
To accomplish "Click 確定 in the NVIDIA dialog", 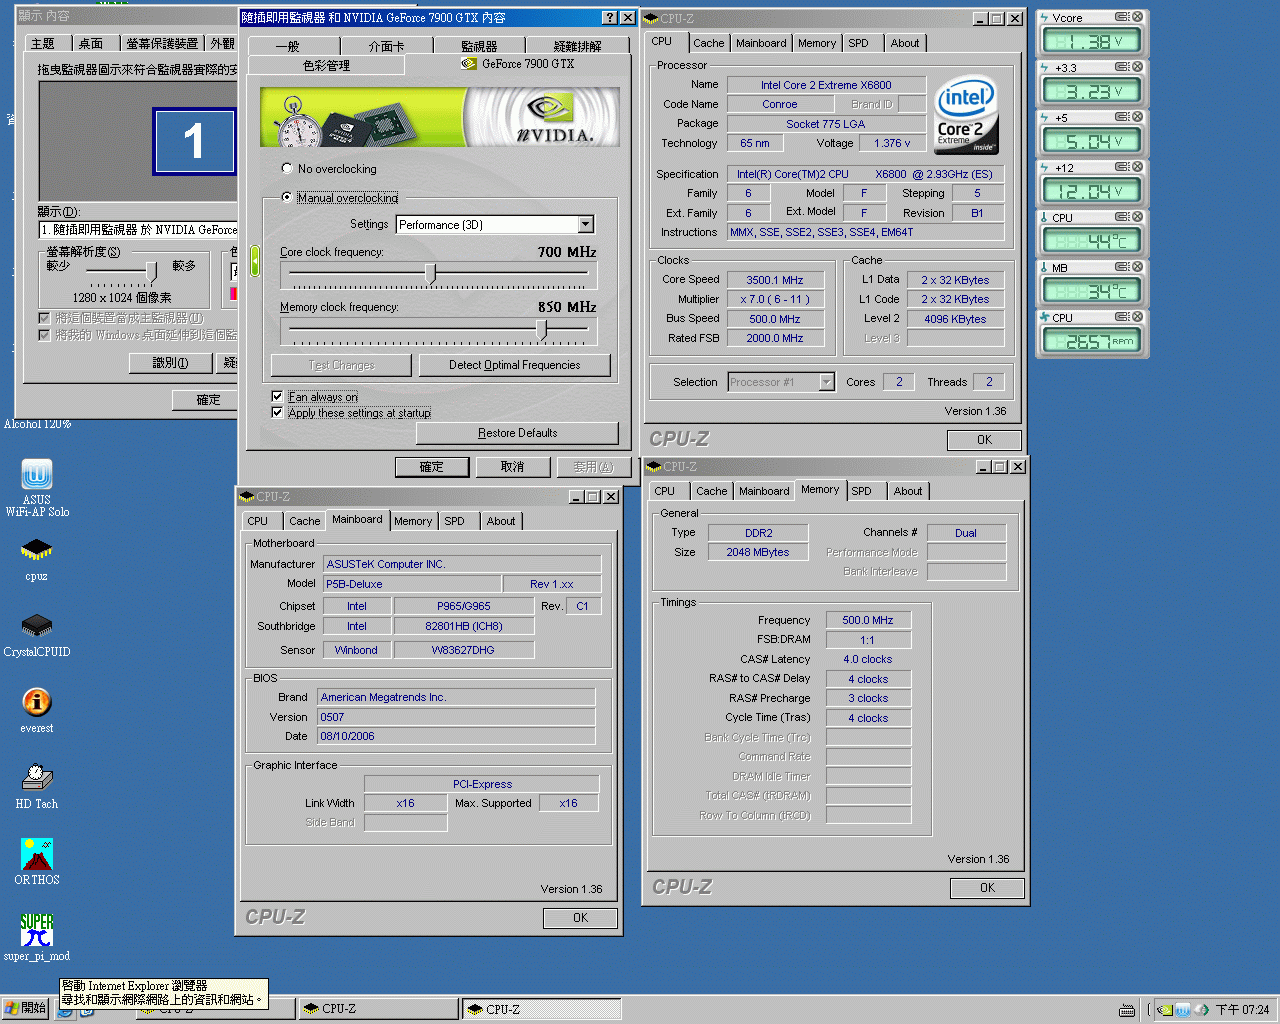I will 431,467.
